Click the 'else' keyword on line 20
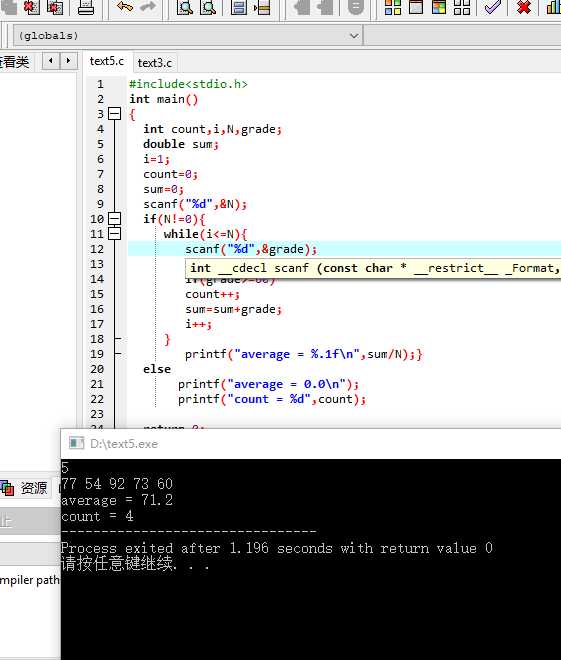 point(157,369)
